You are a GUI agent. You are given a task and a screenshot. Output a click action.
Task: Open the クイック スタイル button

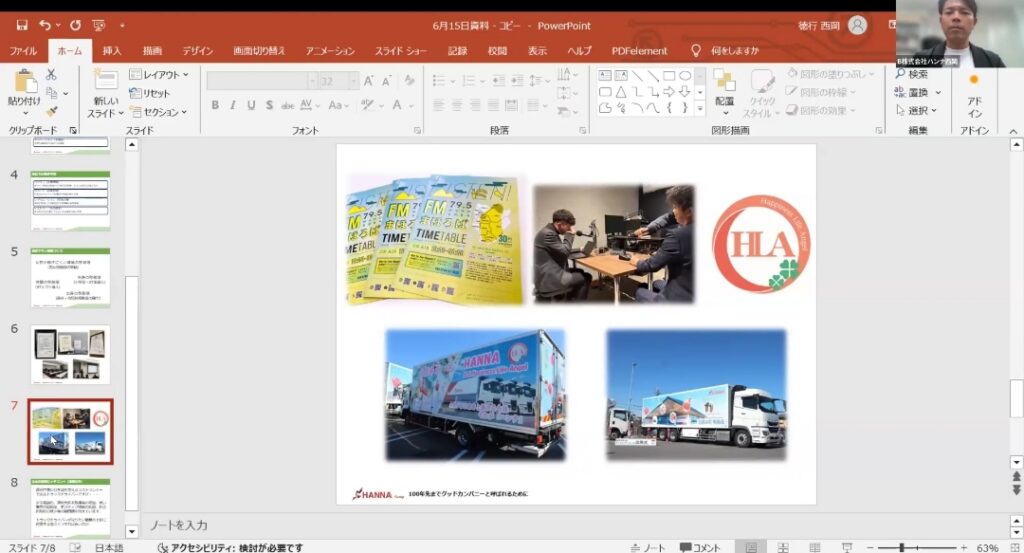761,94
